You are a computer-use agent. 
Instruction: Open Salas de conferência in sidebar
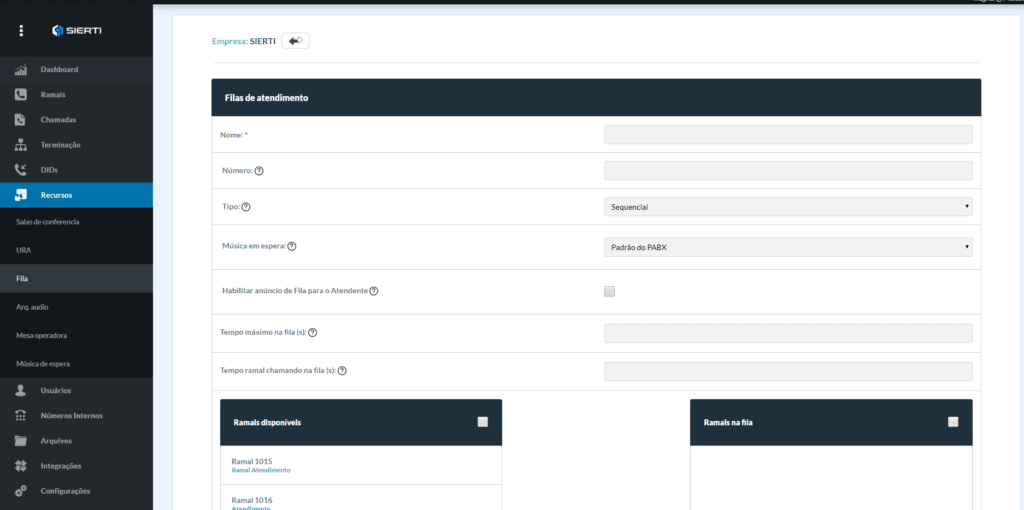pyautogui.click(x=48, y=221)
